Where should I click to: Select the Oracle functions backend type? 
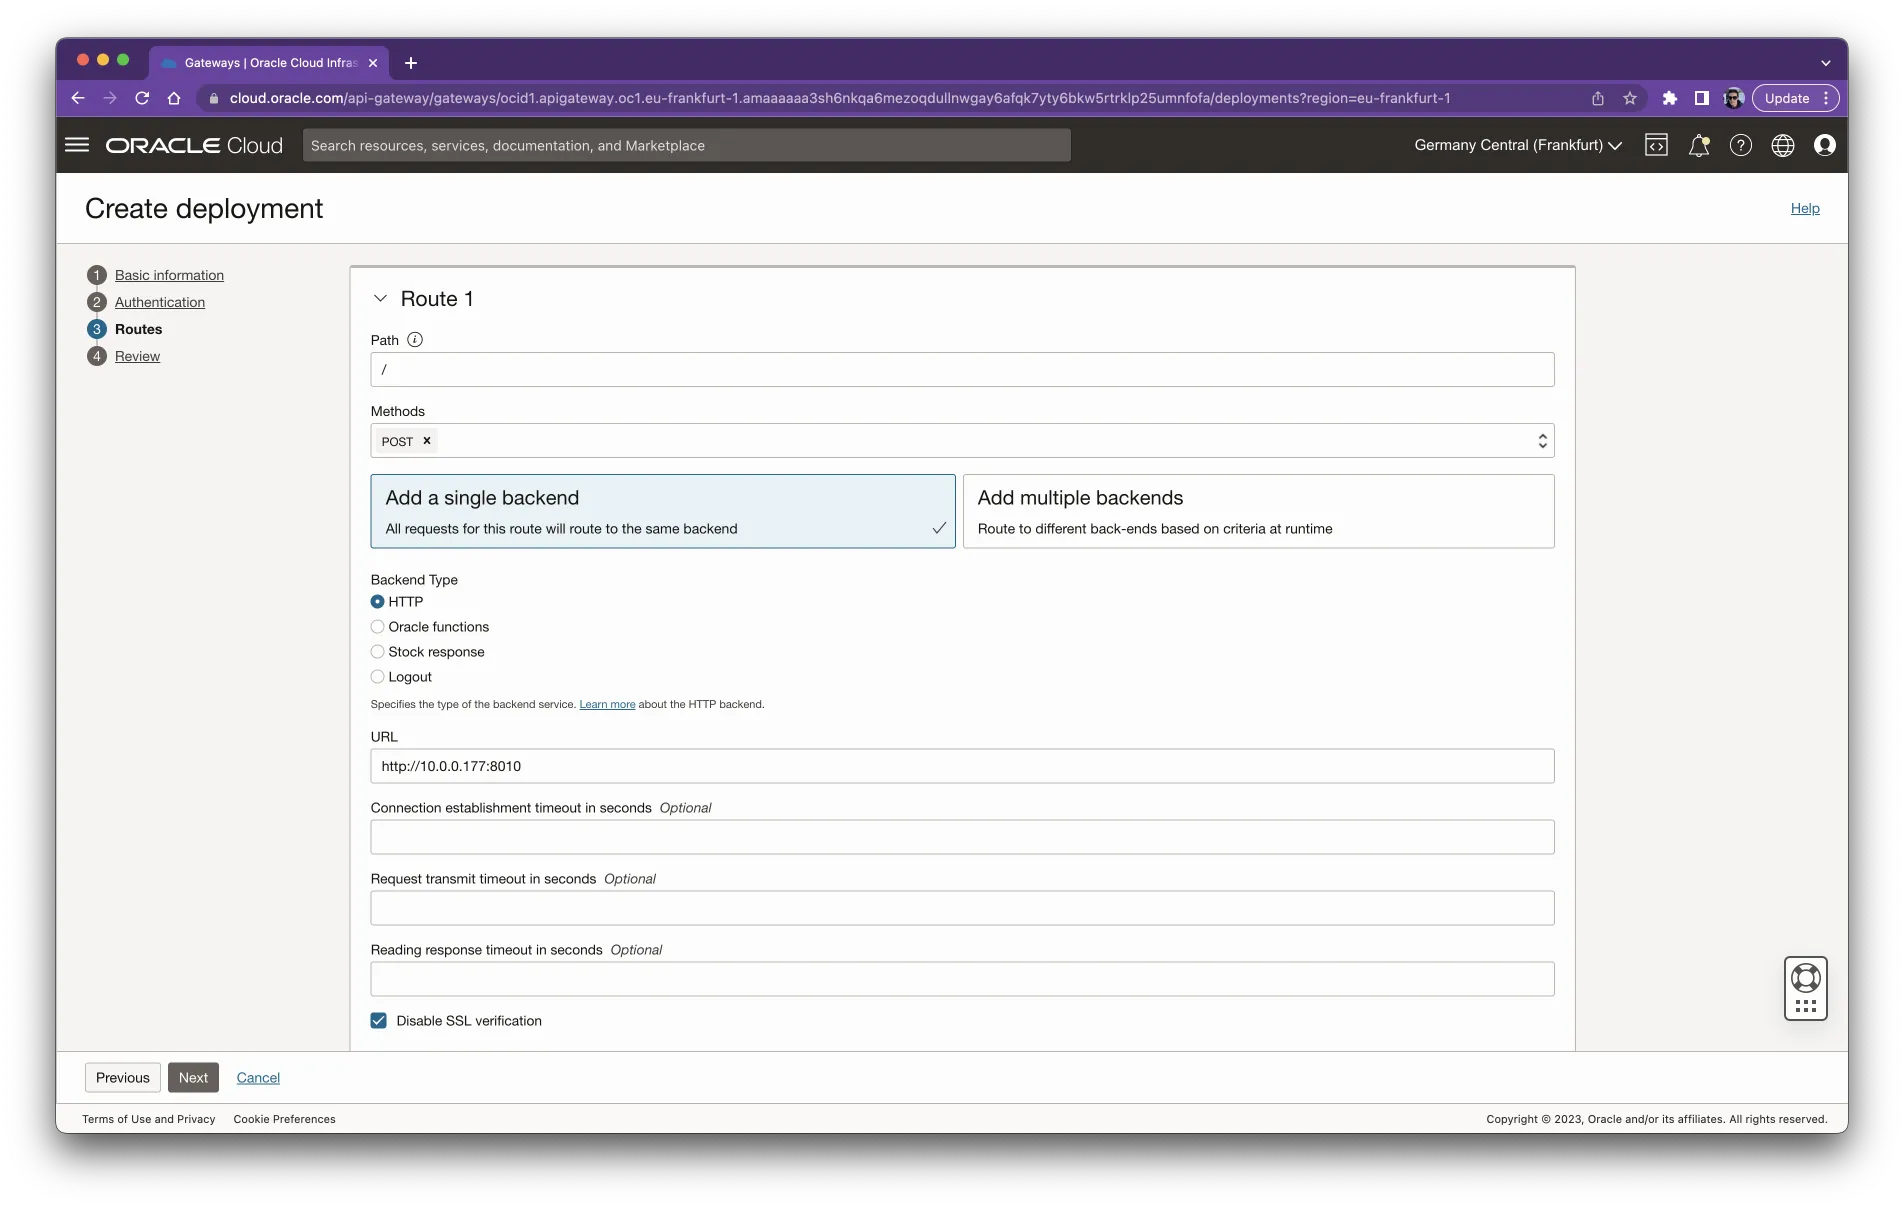[x=377, y=627]
